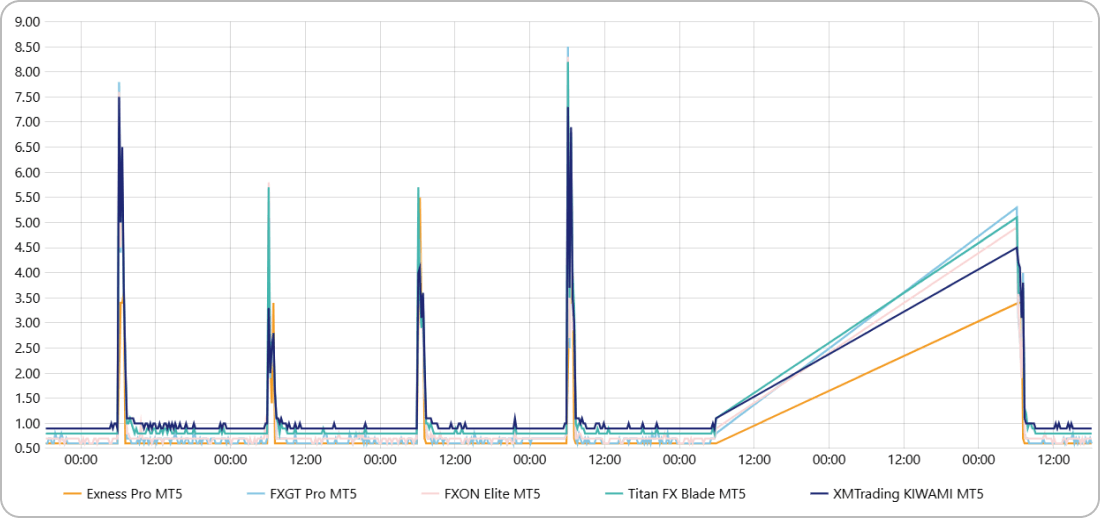Click the tallest spike peak near 8.50
The image size is (1100, 518).
pyautogui.click(x=568, y=48)
